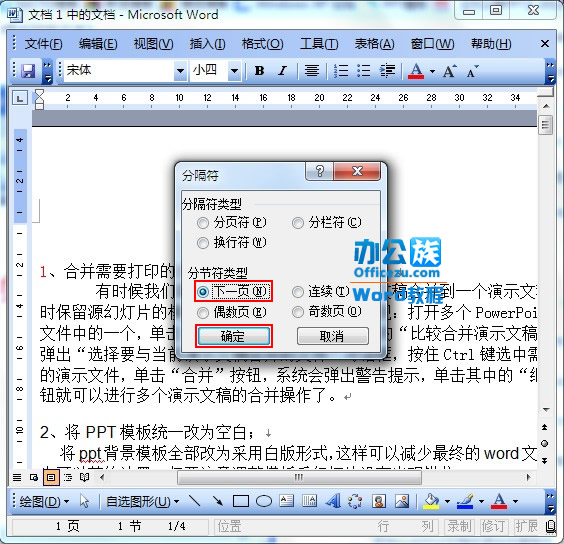Open the 插入(I) menu
Screen dimensions: 564x544
pos(208,44)
